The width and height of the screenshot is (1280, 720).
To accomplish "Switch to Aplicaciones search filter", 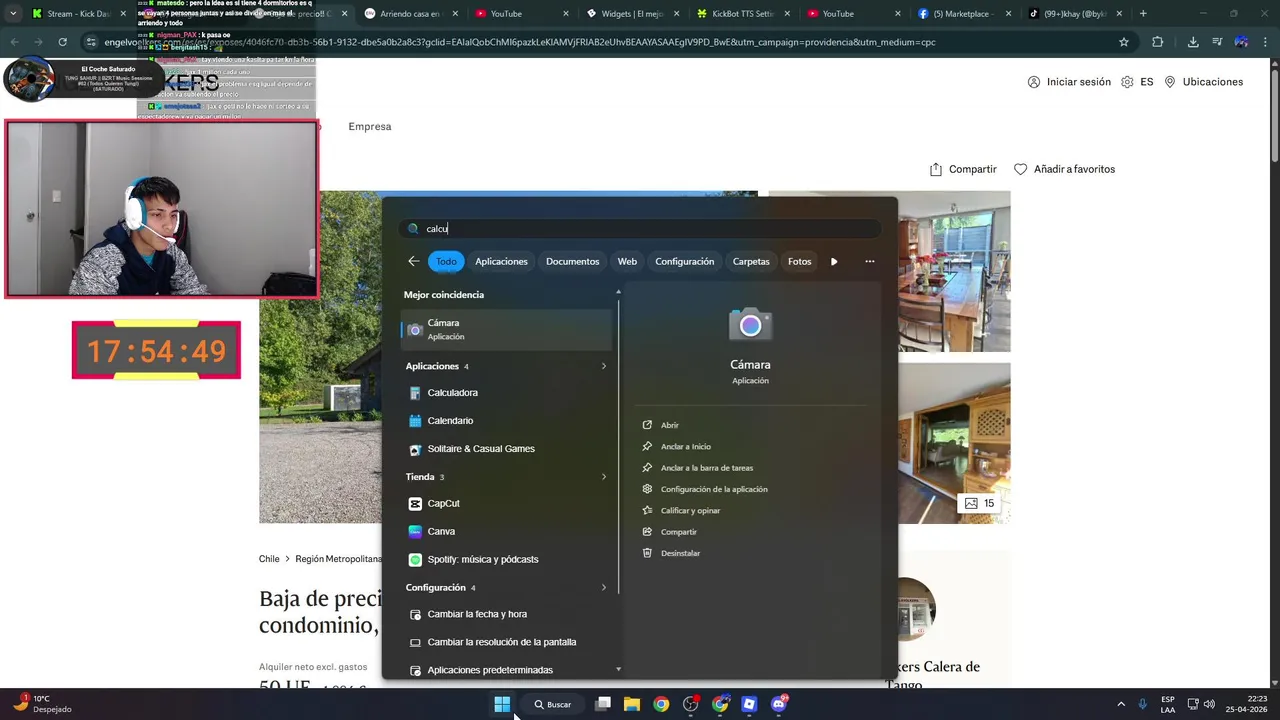I will (x=501, y=261).
